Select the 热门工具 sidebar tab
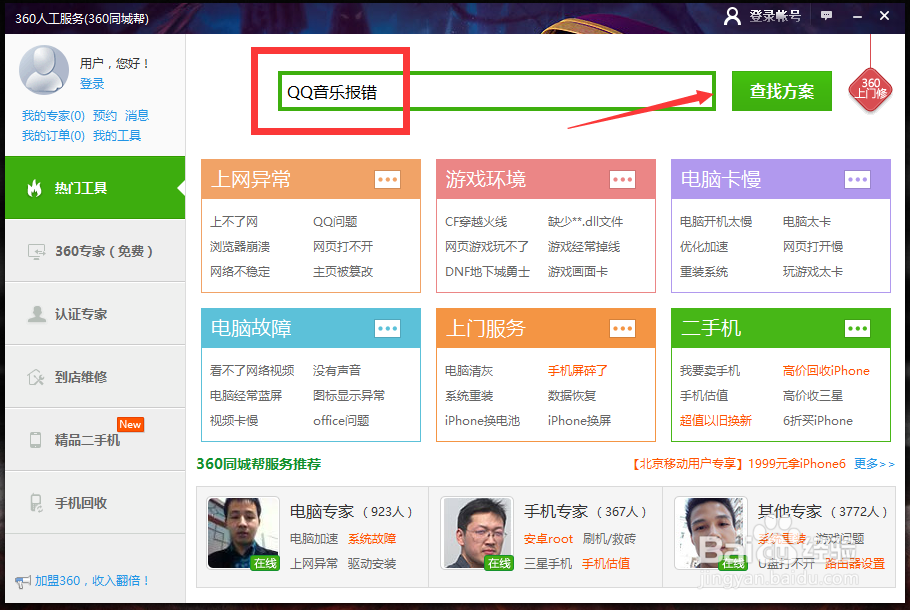This screenshot has width=910, height=610. click(95, 188)
